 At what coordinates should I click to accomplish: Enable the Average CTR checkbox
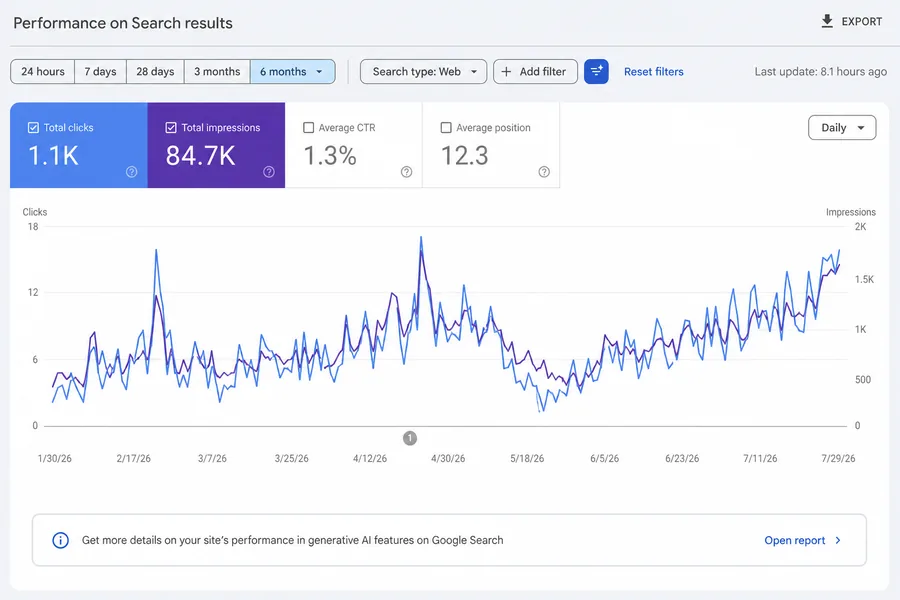point(308,127)
